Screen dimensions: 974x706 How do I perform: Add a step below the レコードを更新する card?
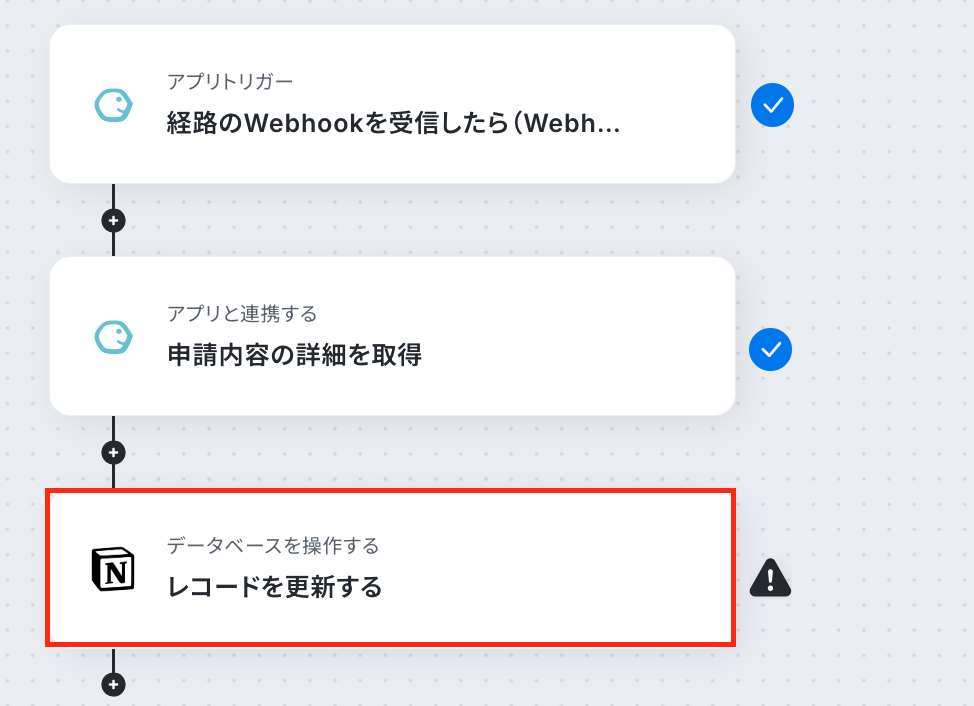click(113, 685)
